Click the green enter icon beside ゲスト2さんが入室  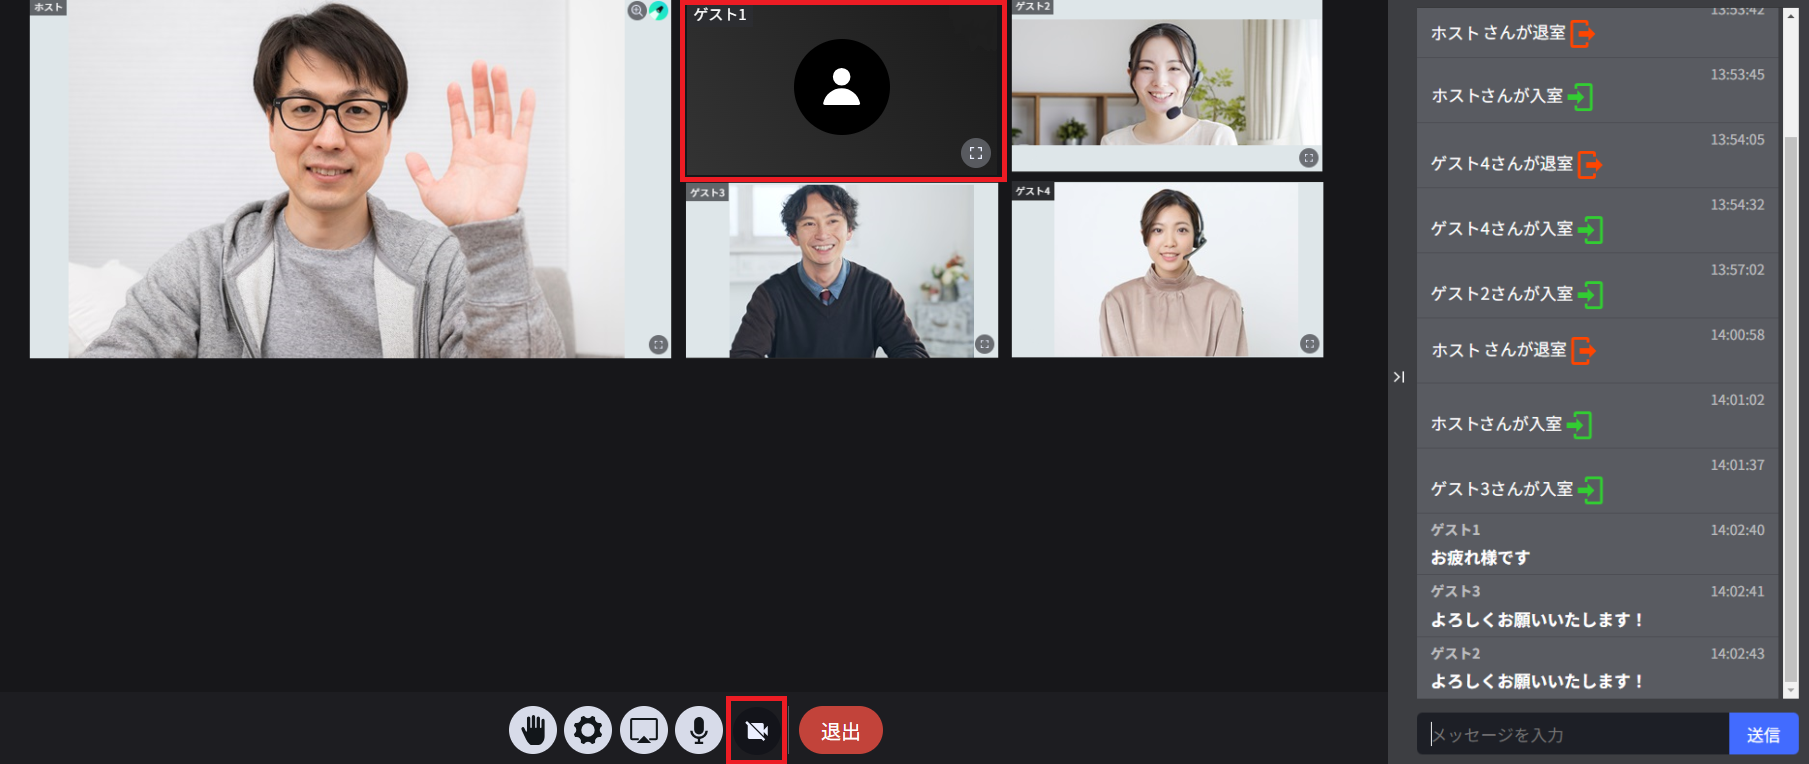(x=1590, y=295)
